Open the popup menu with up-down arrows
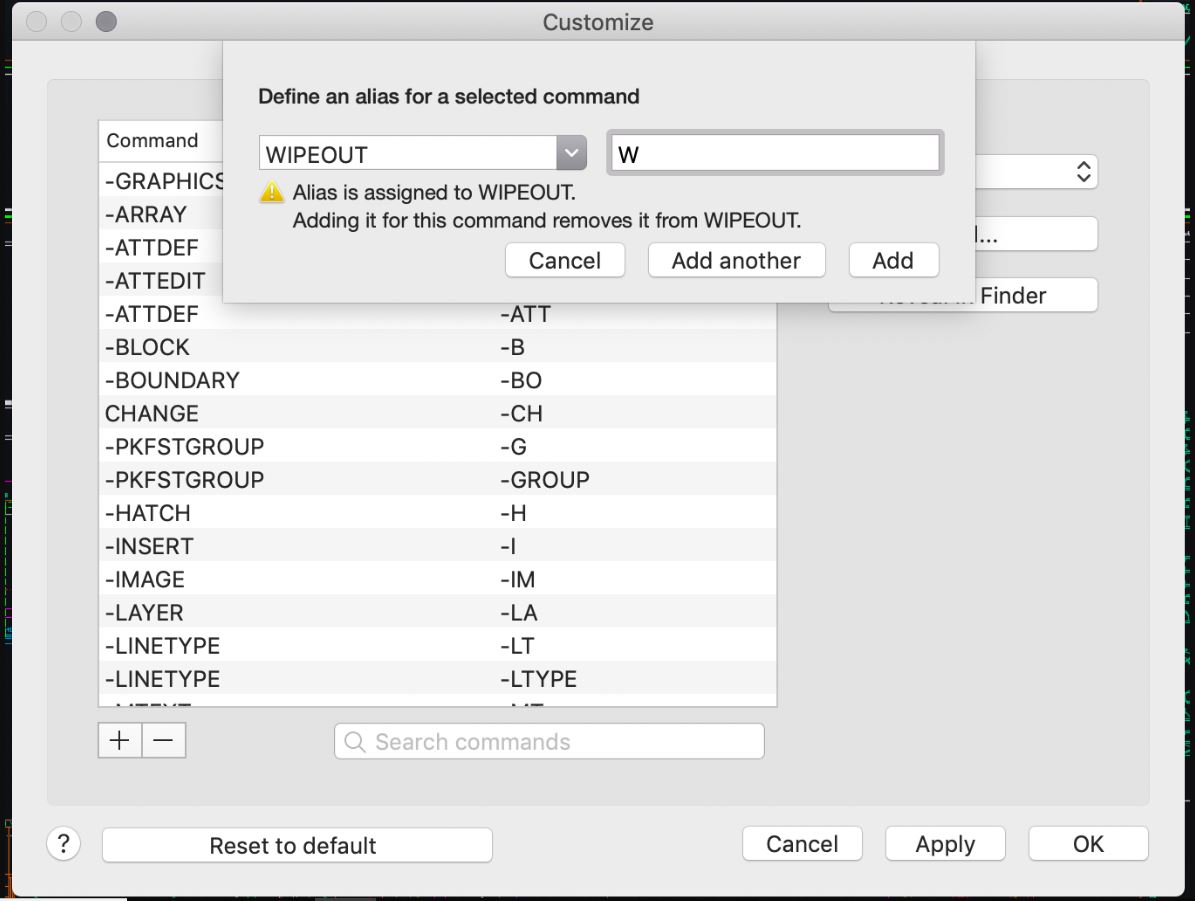This screenshot has width=1195, height=901. 1082,172
